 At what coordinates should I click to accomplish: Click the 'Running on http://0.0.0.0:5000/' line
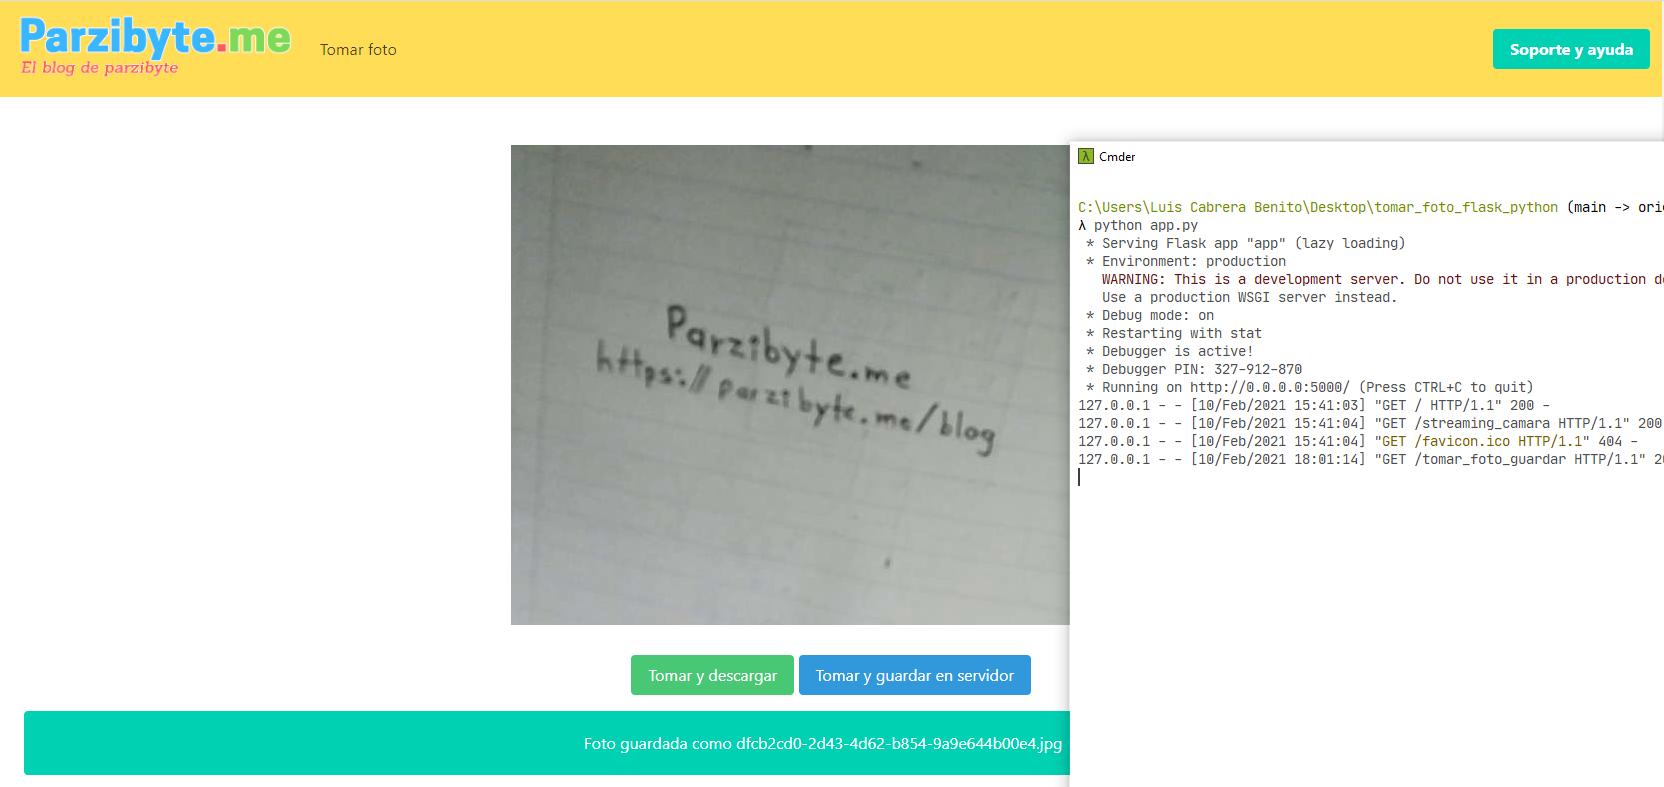[x=1310, y=387]
